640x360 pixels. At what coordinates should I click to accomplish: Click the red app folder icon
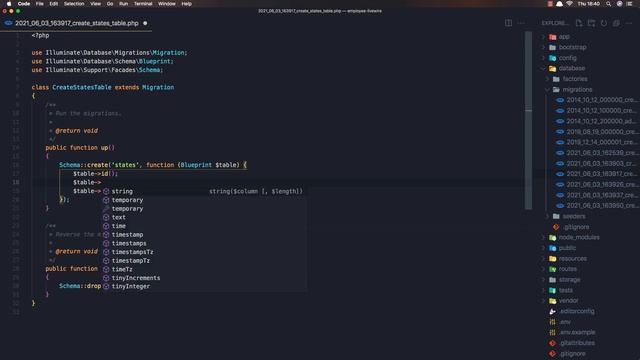[x=553, y=37]
